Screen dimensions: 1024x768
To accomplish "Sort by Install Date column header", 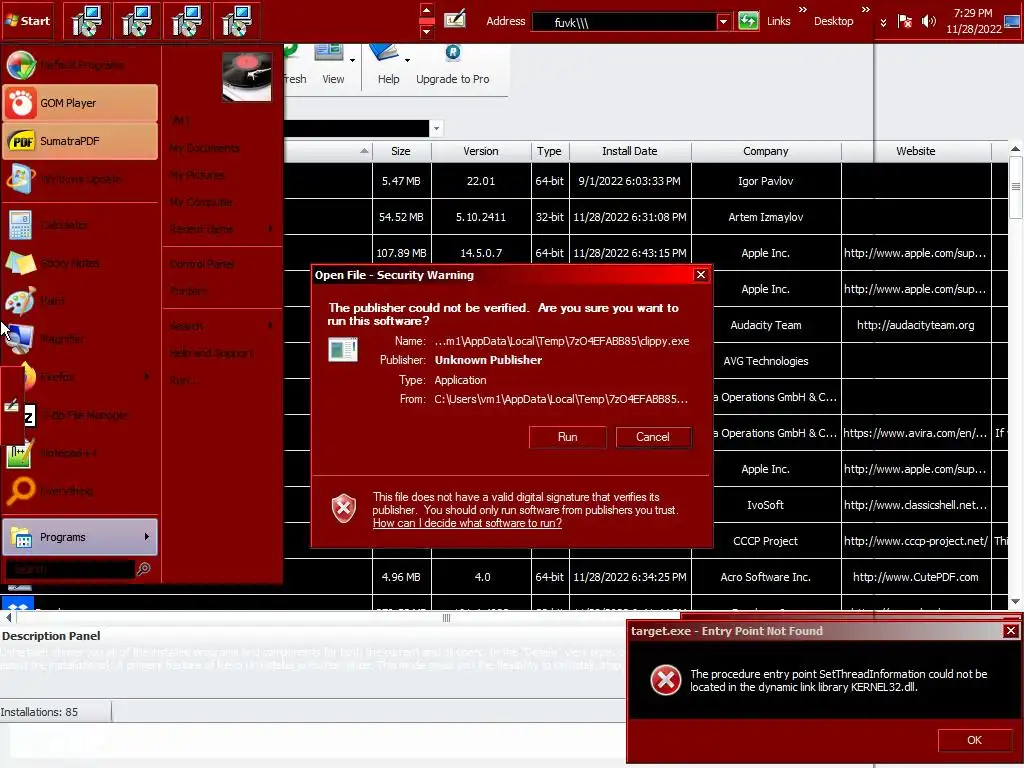I will tap(630, 151).
